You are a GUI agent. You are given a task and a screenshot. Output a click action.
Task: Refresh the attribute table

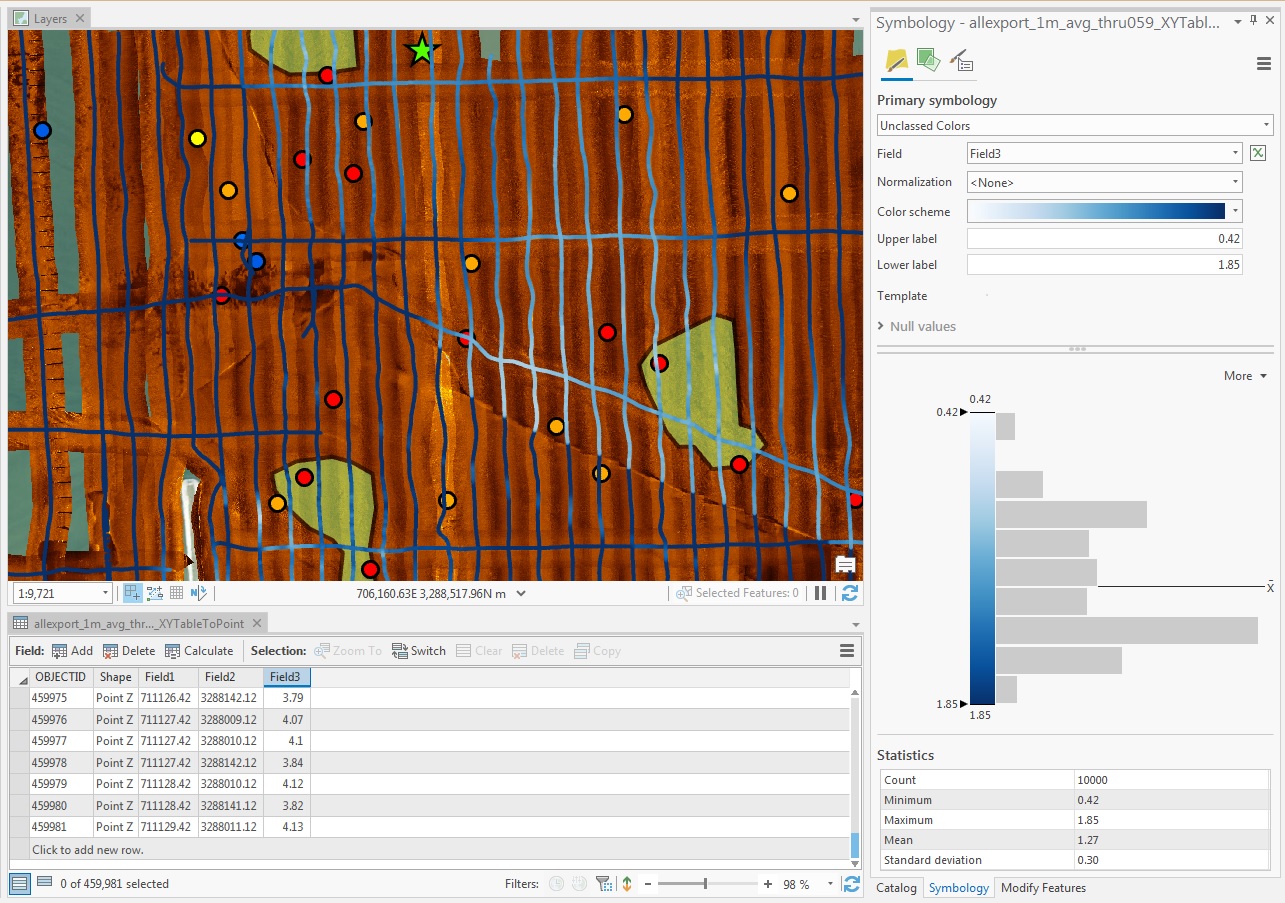click(851, 884)
